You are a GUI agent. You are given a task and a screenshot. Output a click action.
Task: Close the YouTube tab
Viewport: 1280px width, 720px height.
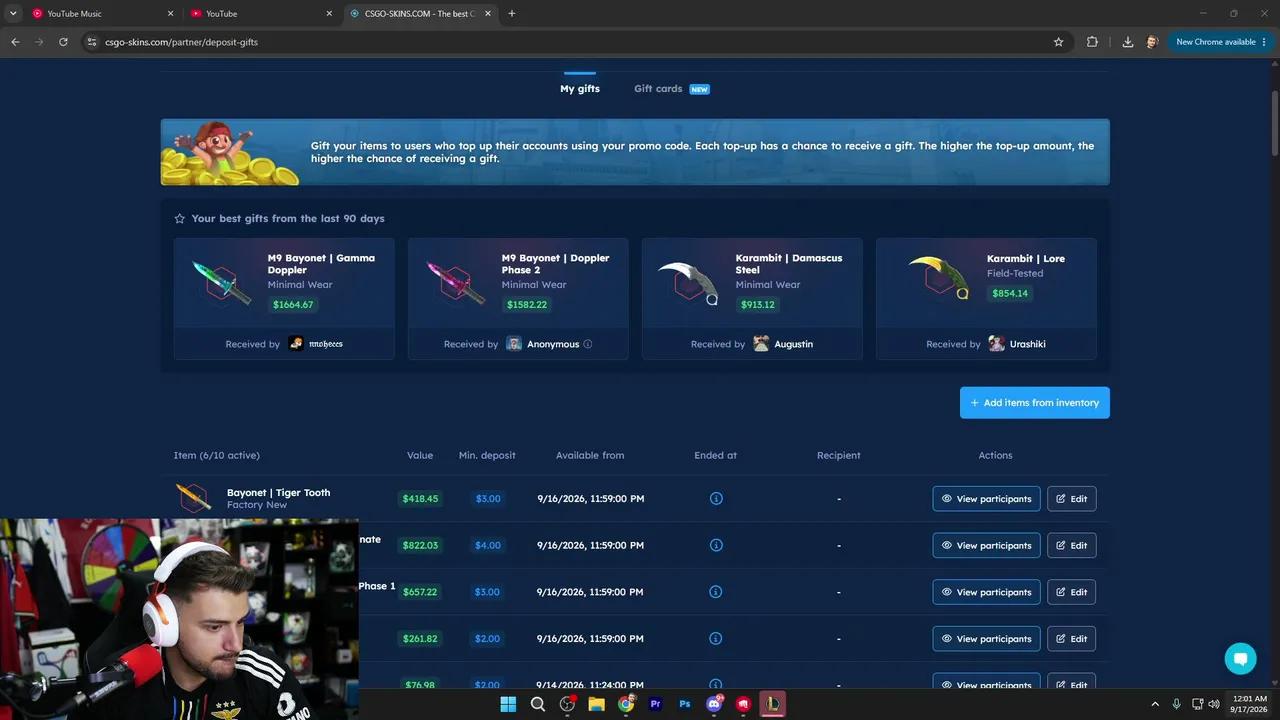click(329, 14)
